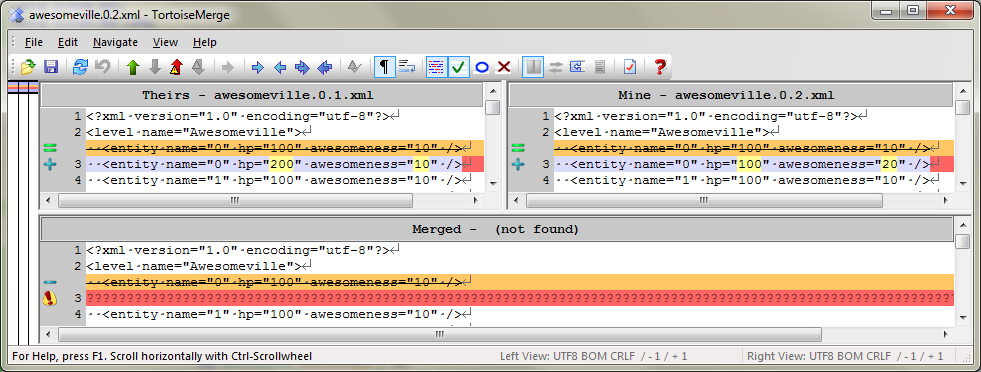Click Mine pane scrollbar down arrow
Screen dimensions: 981x372
click(963, 184)
